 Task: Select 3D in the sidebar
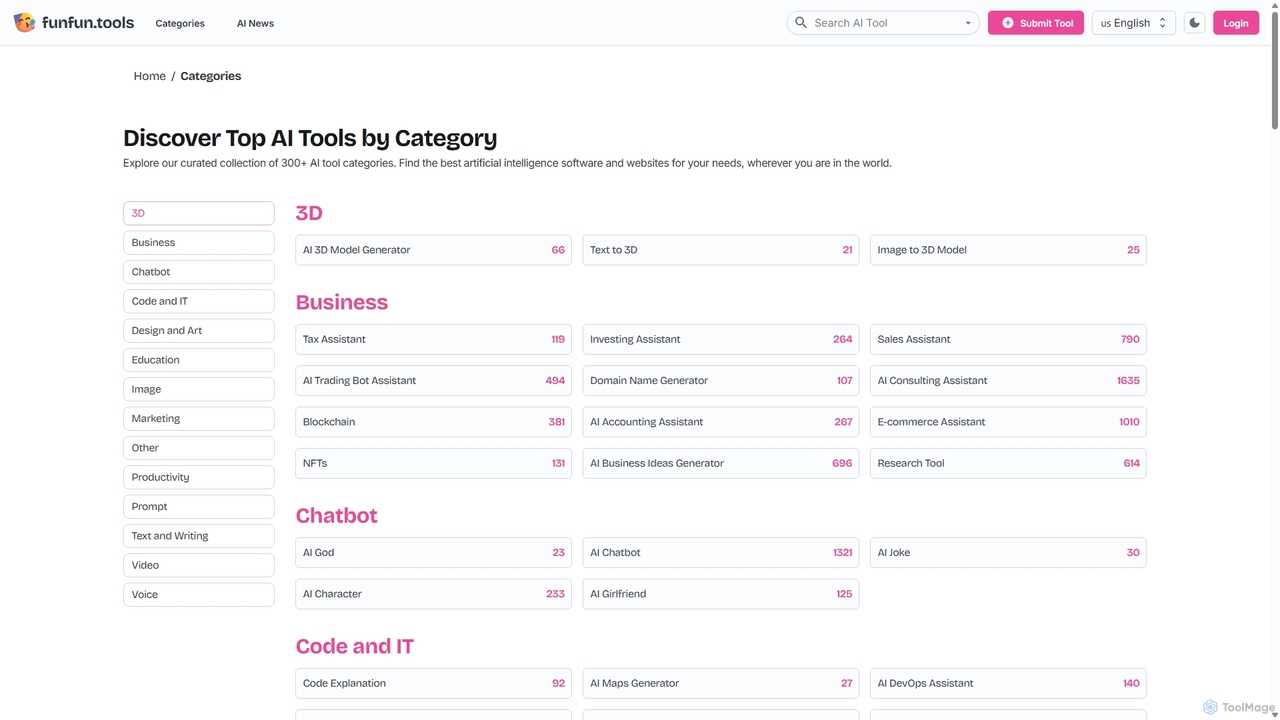tap(199, 213)
